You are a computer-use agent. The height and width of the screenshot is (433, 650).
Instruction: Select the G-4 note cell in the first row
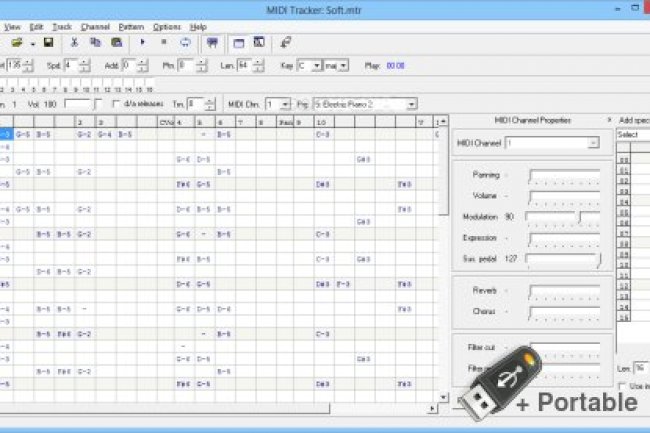coord(104,135)
